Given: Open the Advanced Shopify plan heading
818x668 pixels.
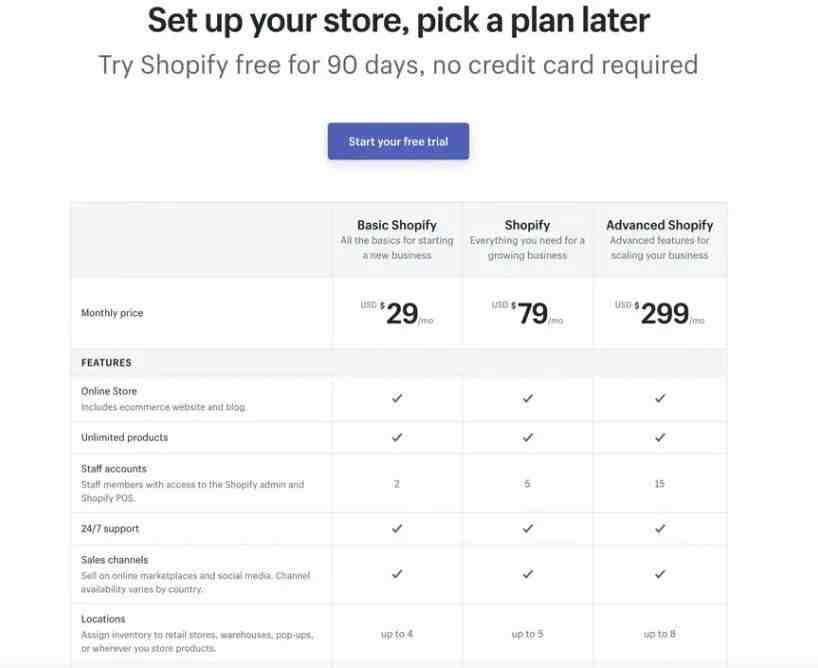Looking at the screenshot, I should coord(659,225).
